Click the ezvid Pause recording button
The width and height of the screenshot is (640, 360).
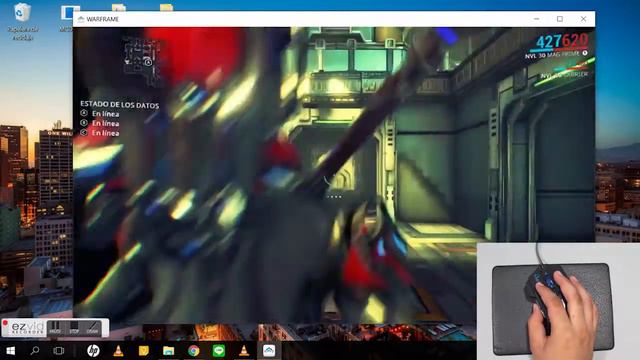[55, 328]
